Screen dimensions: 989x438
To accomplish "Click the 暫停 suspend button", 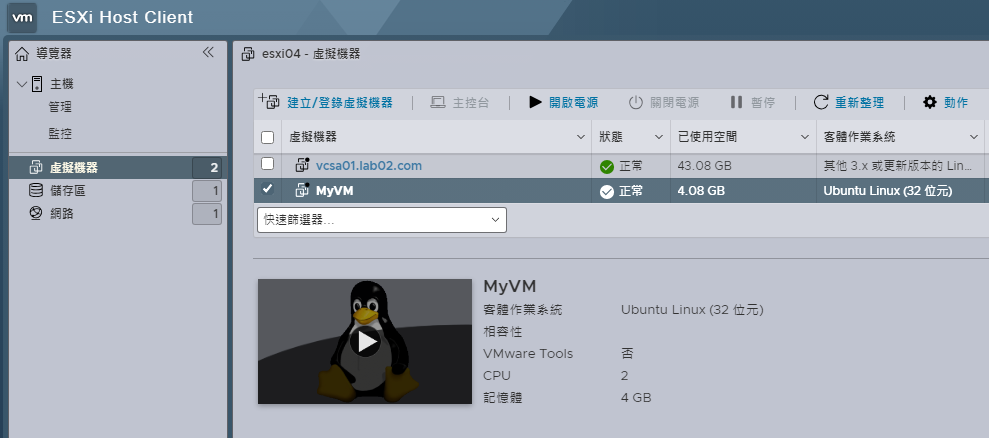I will [752, 102].
